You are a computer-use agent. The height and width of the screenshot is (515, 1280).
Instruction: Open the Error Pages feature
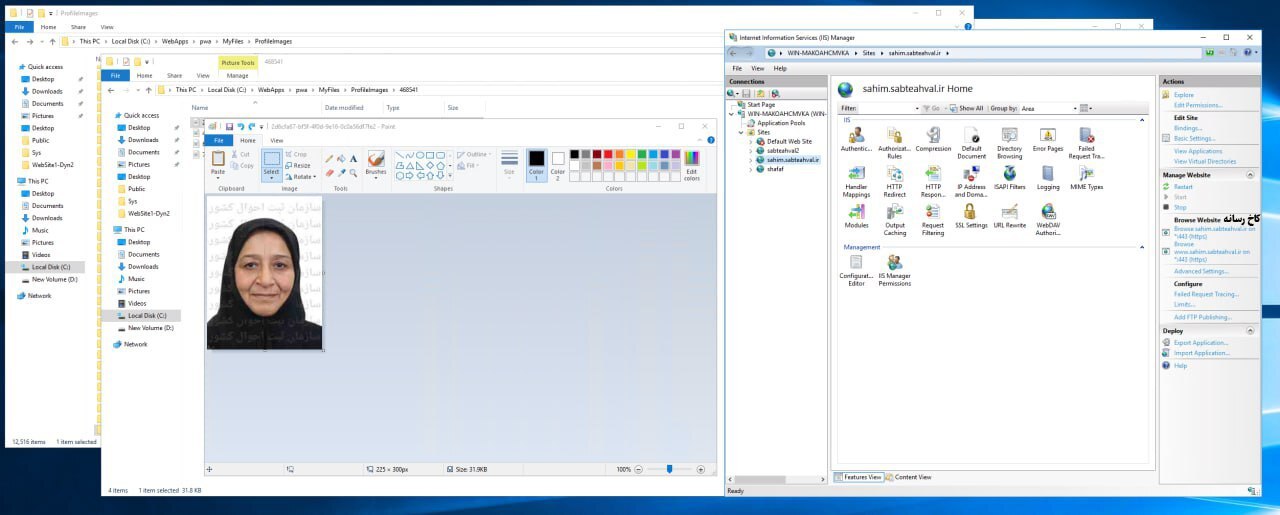(x=1047, y=140)
